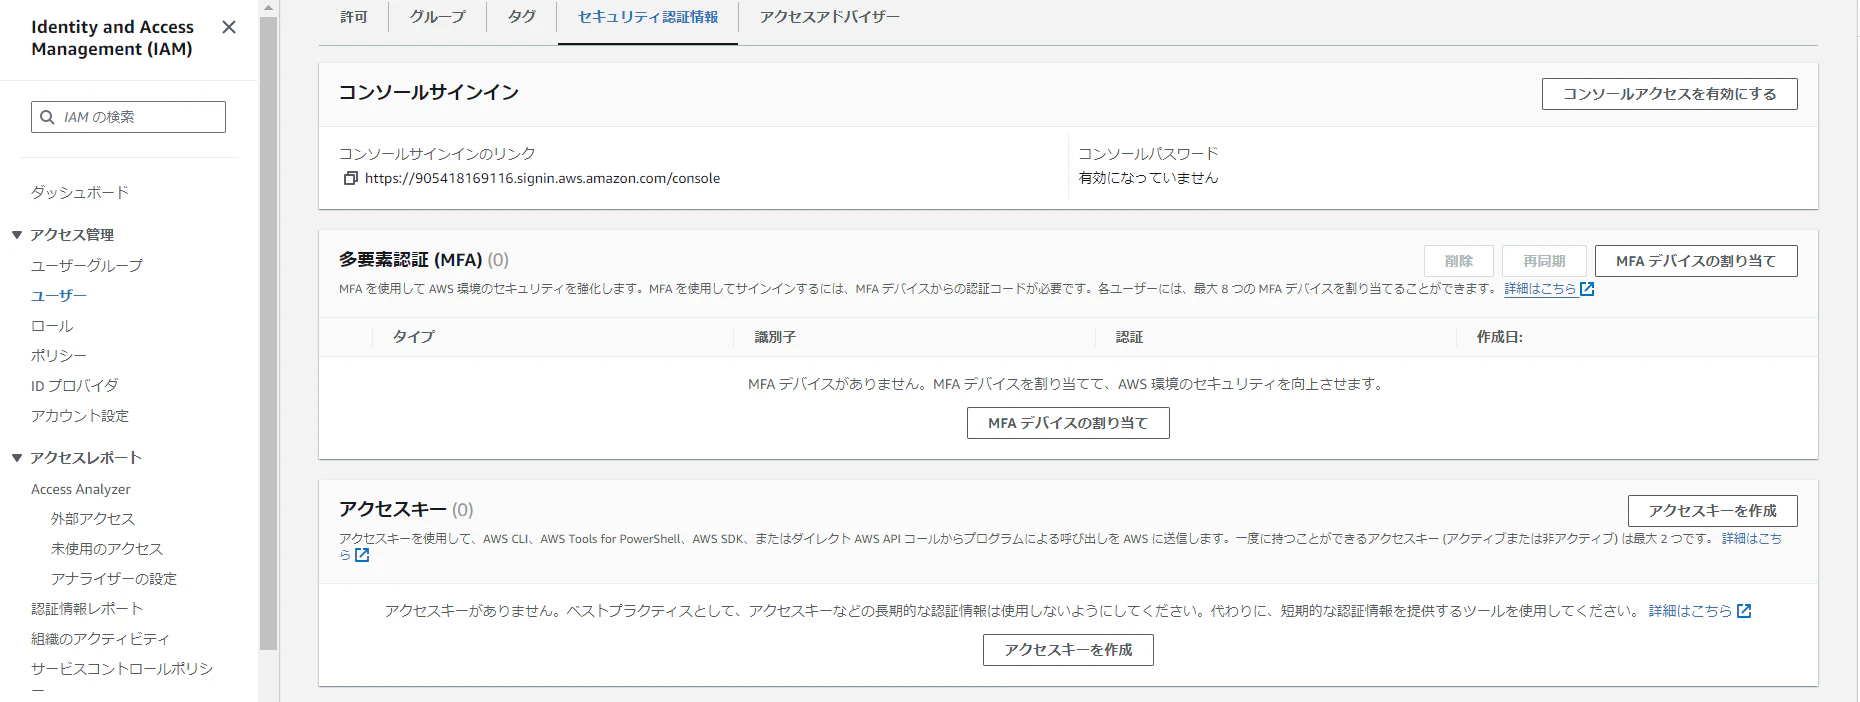The width and height of the screenshot is (1860, 702).
Task: Navigate to ロール
Action: click(x=52, y=325)
